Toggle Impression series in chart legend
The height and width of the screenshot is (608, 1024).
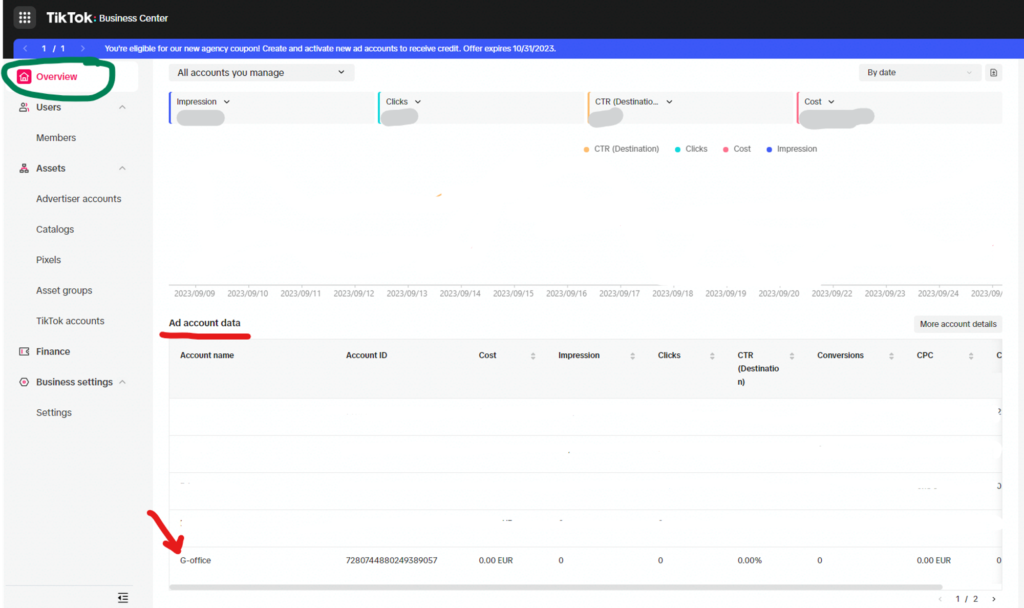tap(792, 149)
